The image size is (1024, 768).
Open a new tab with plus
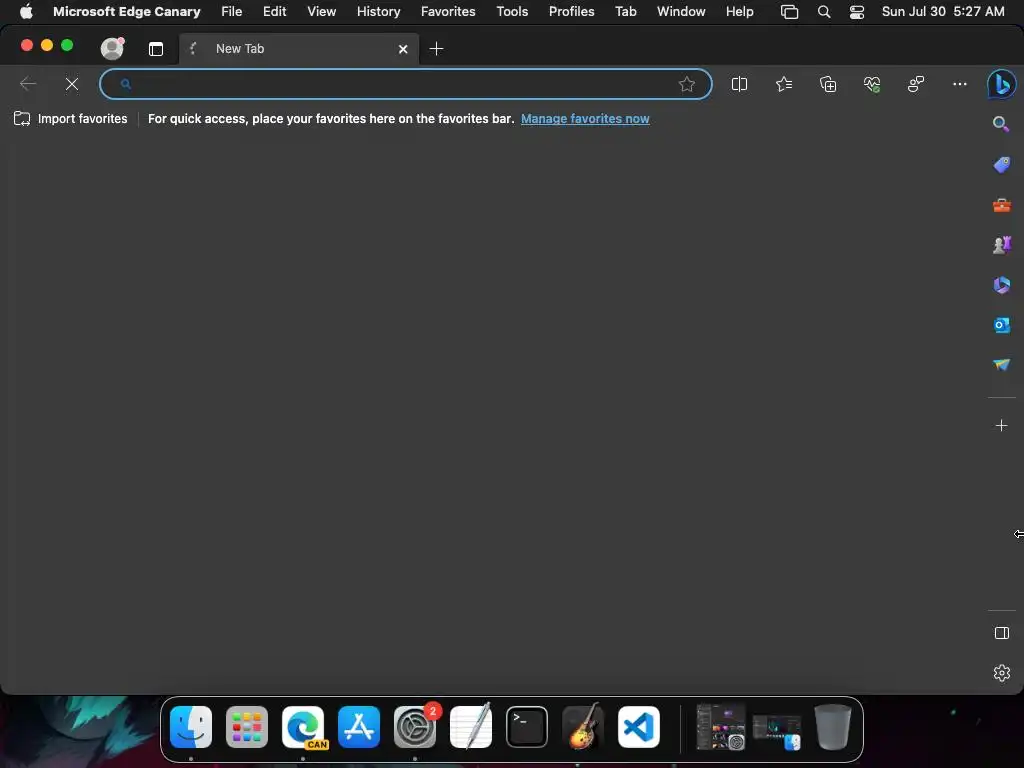click(436, 48)
